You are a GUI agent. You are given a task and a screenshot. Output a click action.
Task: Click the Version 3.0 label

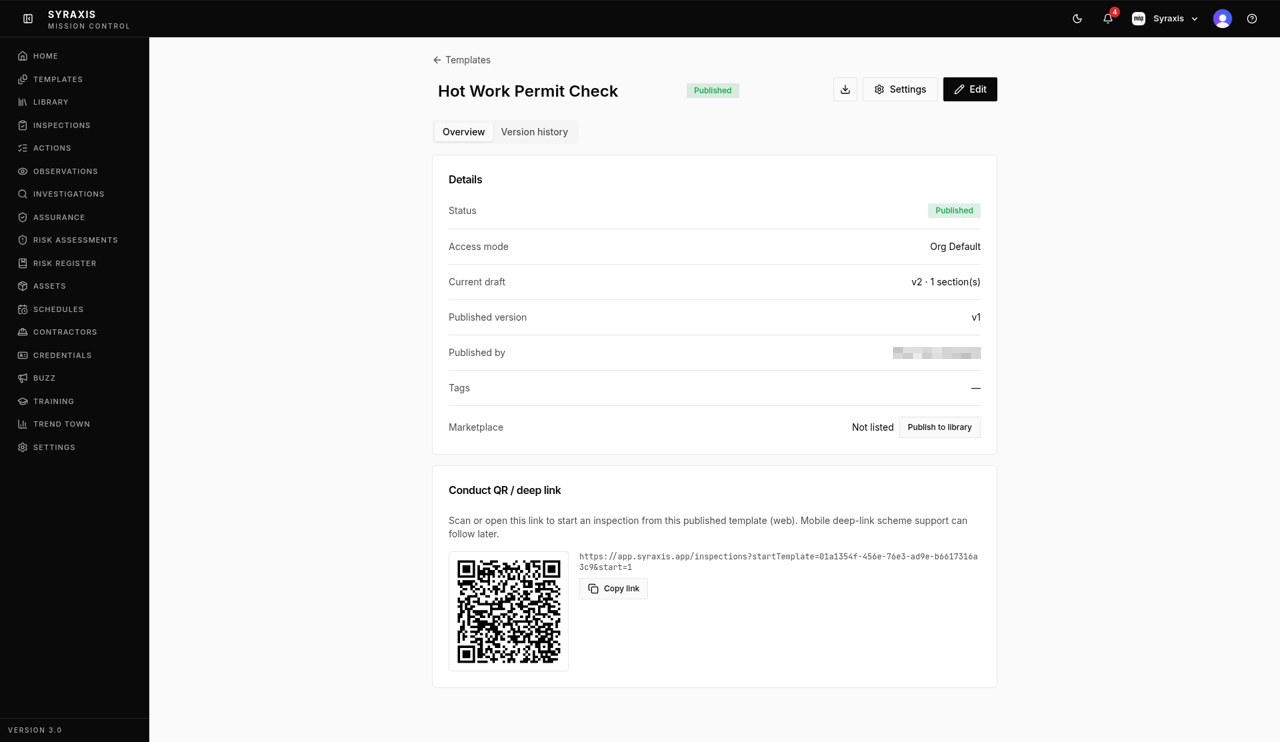[x=35, y=730]
